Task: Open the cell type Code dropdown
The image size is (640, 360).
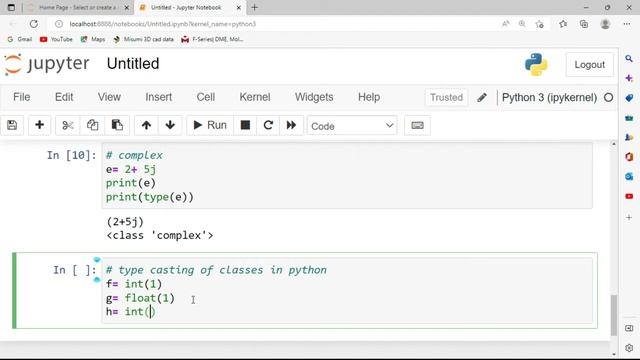Action: [x=352, y=126]
